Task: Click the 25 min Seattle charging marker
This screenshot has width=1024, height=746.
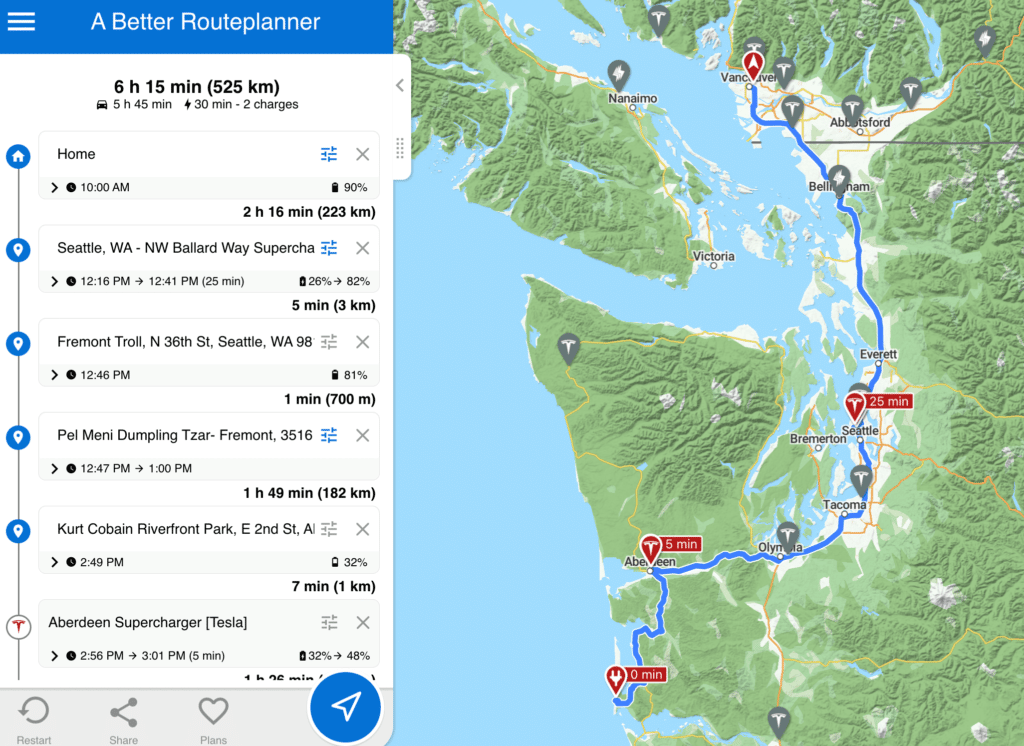Action: [856, 405]
